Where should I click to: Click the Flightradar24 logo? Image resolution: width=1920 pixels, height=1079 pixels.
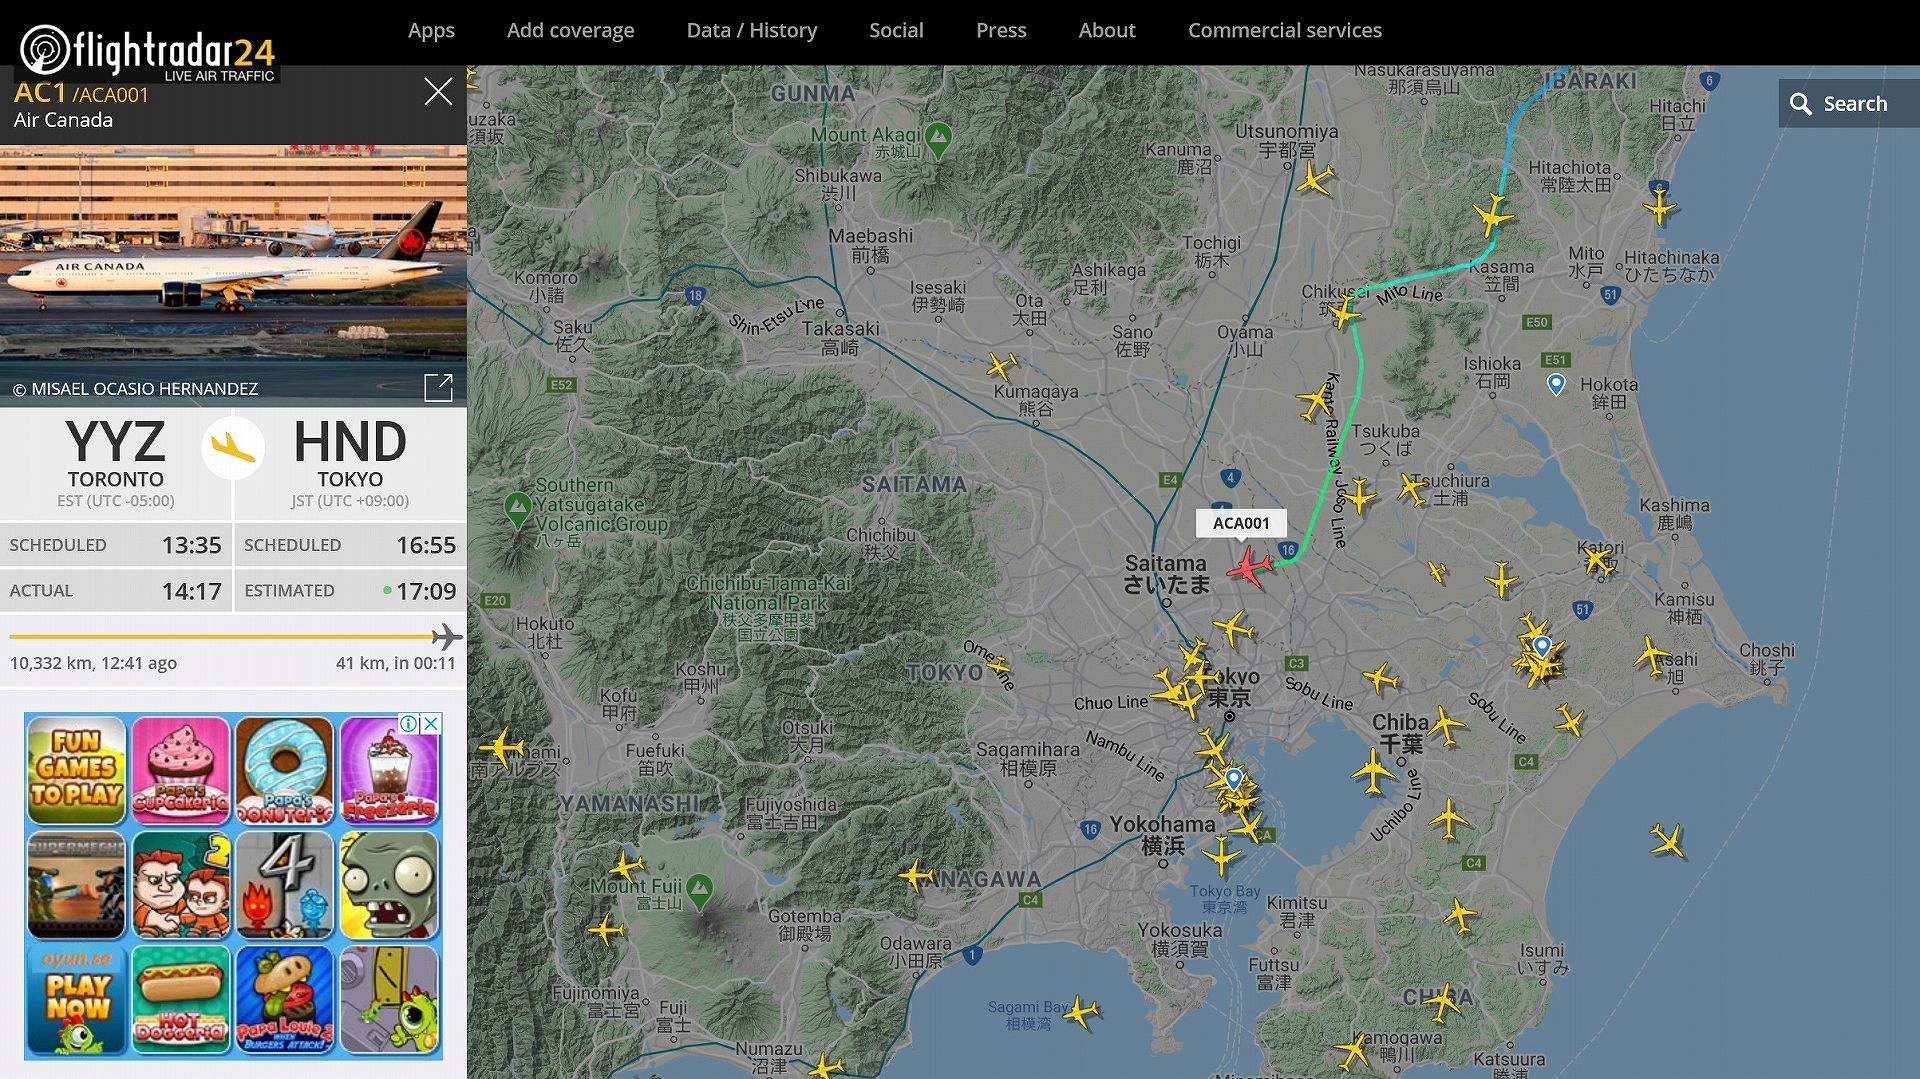point(147,51)
